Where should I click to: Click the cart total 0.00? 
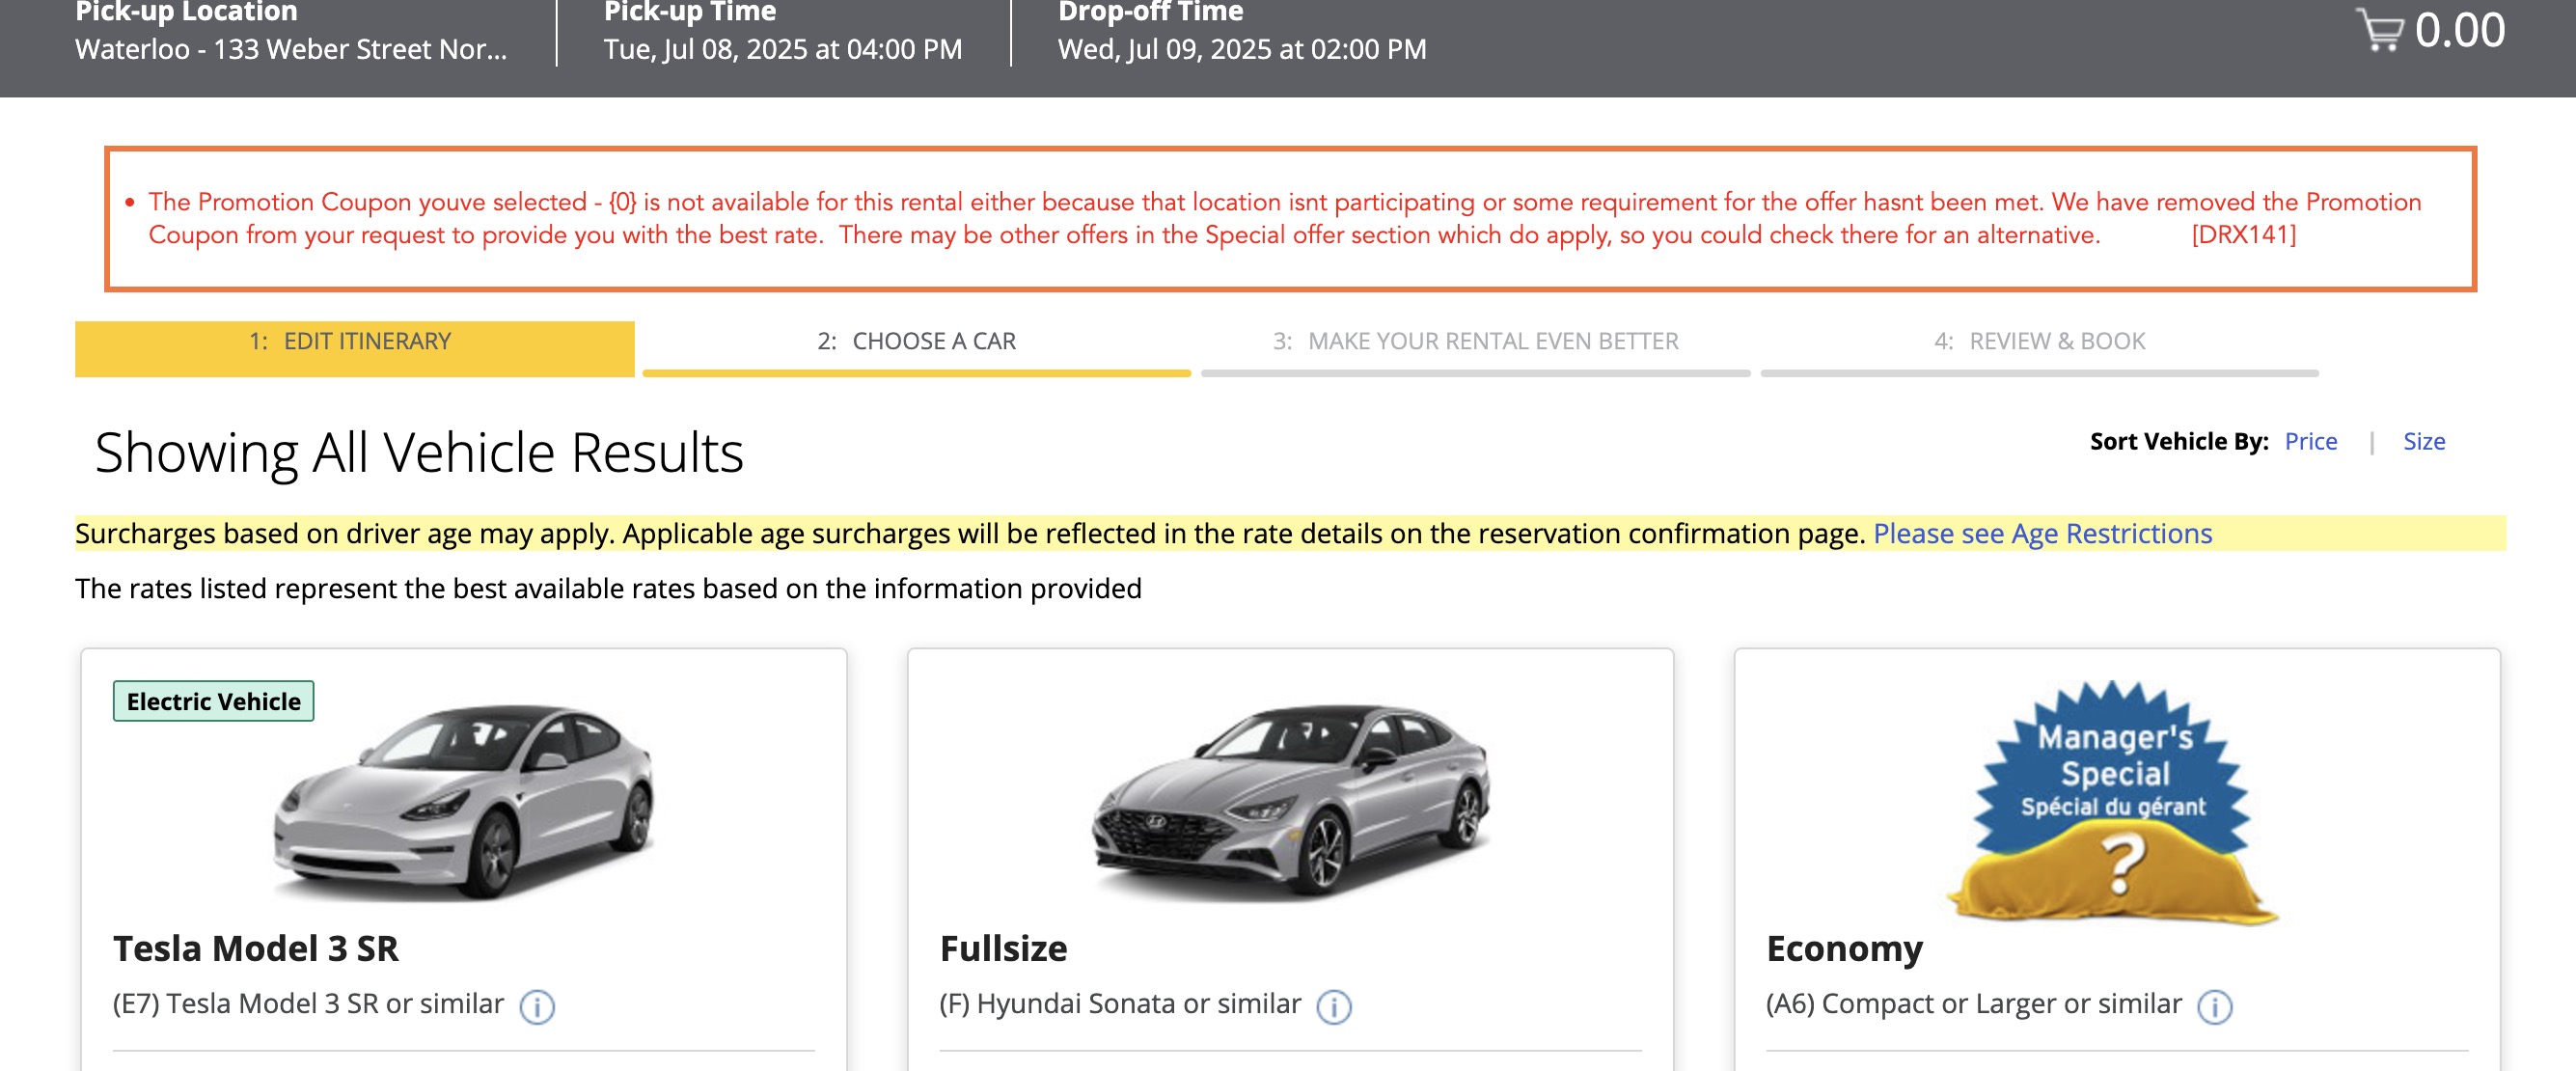(2460, 30)
